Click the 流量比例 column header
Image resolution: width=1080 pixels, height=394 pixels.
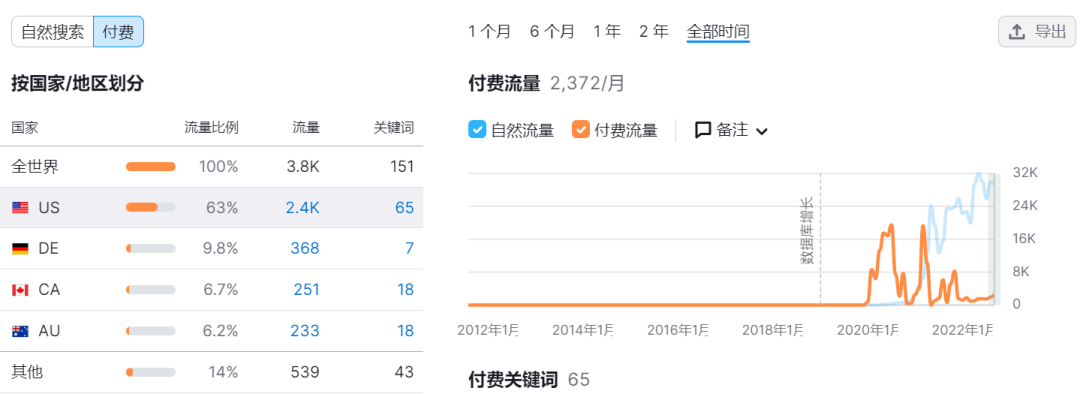(211, 128)
